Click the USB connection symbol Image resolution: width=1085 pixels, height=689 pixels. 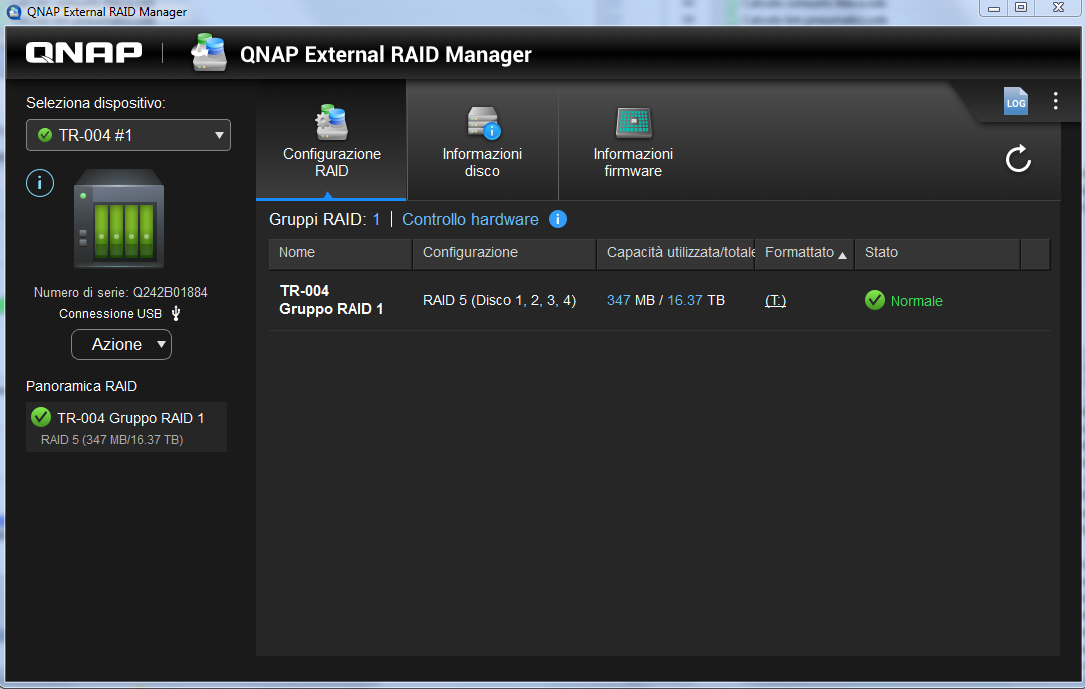click(176, 313)
